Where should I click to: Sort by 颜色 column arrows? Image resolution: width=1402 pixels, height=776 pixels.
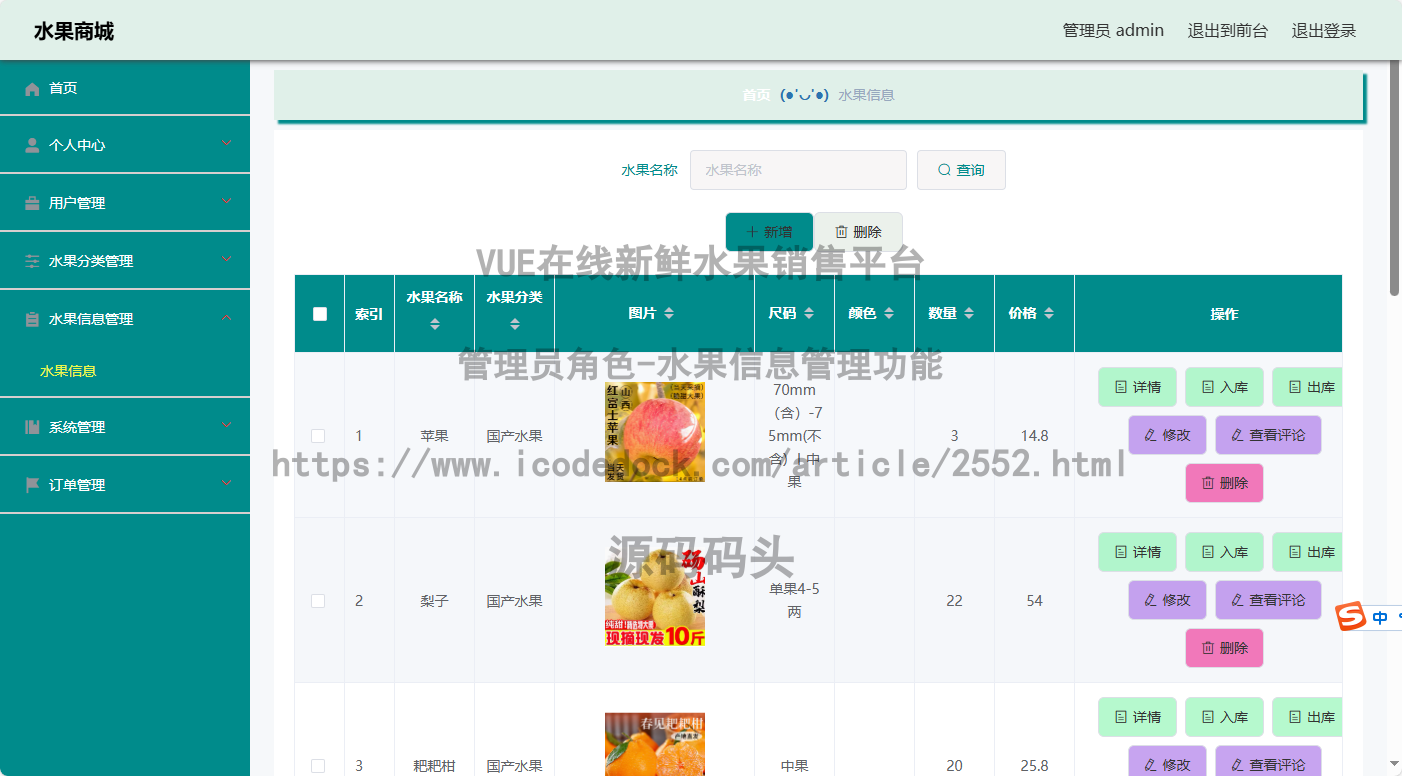tap(889, 314)
